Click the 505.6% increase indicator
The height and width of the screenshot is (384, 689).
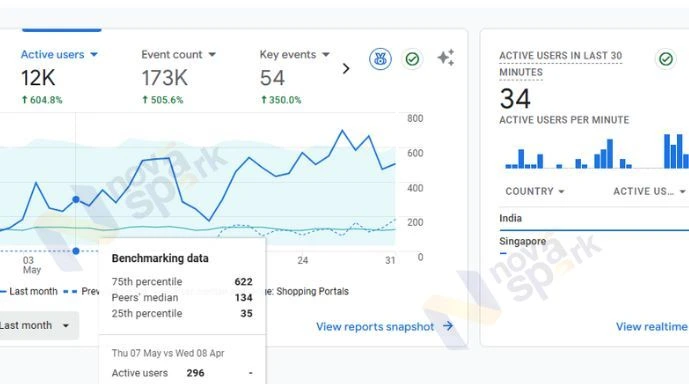coord(163,100)
